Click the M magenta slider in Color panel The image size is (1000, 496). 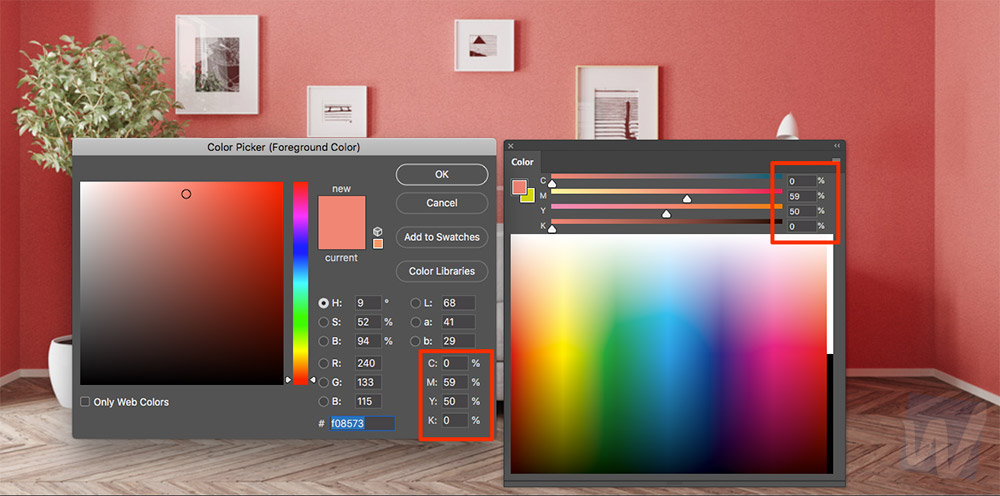tap(666, 191)
